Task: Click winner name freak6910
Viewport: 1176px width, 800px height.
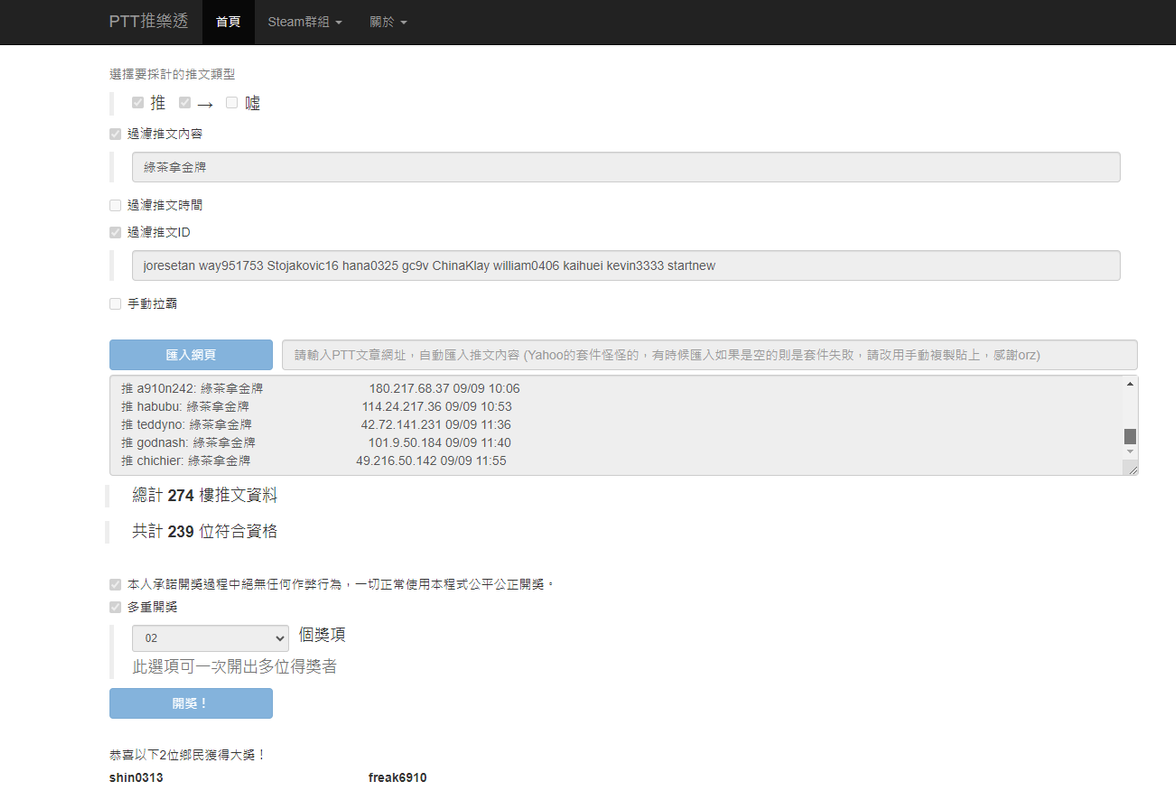Action: coord(398,778)
